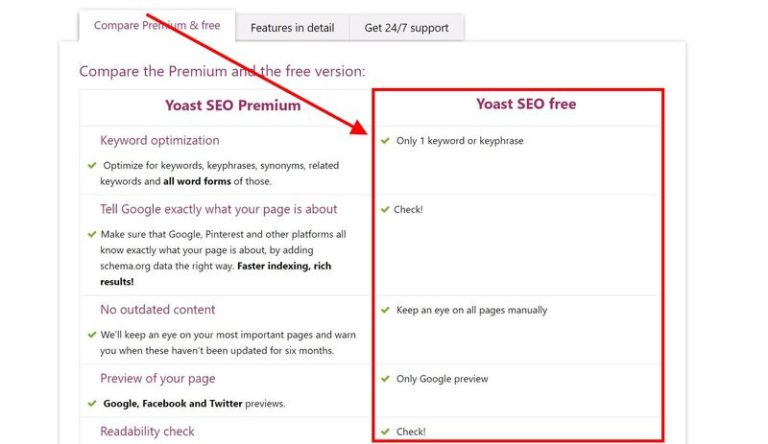This screenshot has height=444, width=768.
Task: Click the checkmark next to first free Check!
Action: pyautogui.click(x=385, y=210)
